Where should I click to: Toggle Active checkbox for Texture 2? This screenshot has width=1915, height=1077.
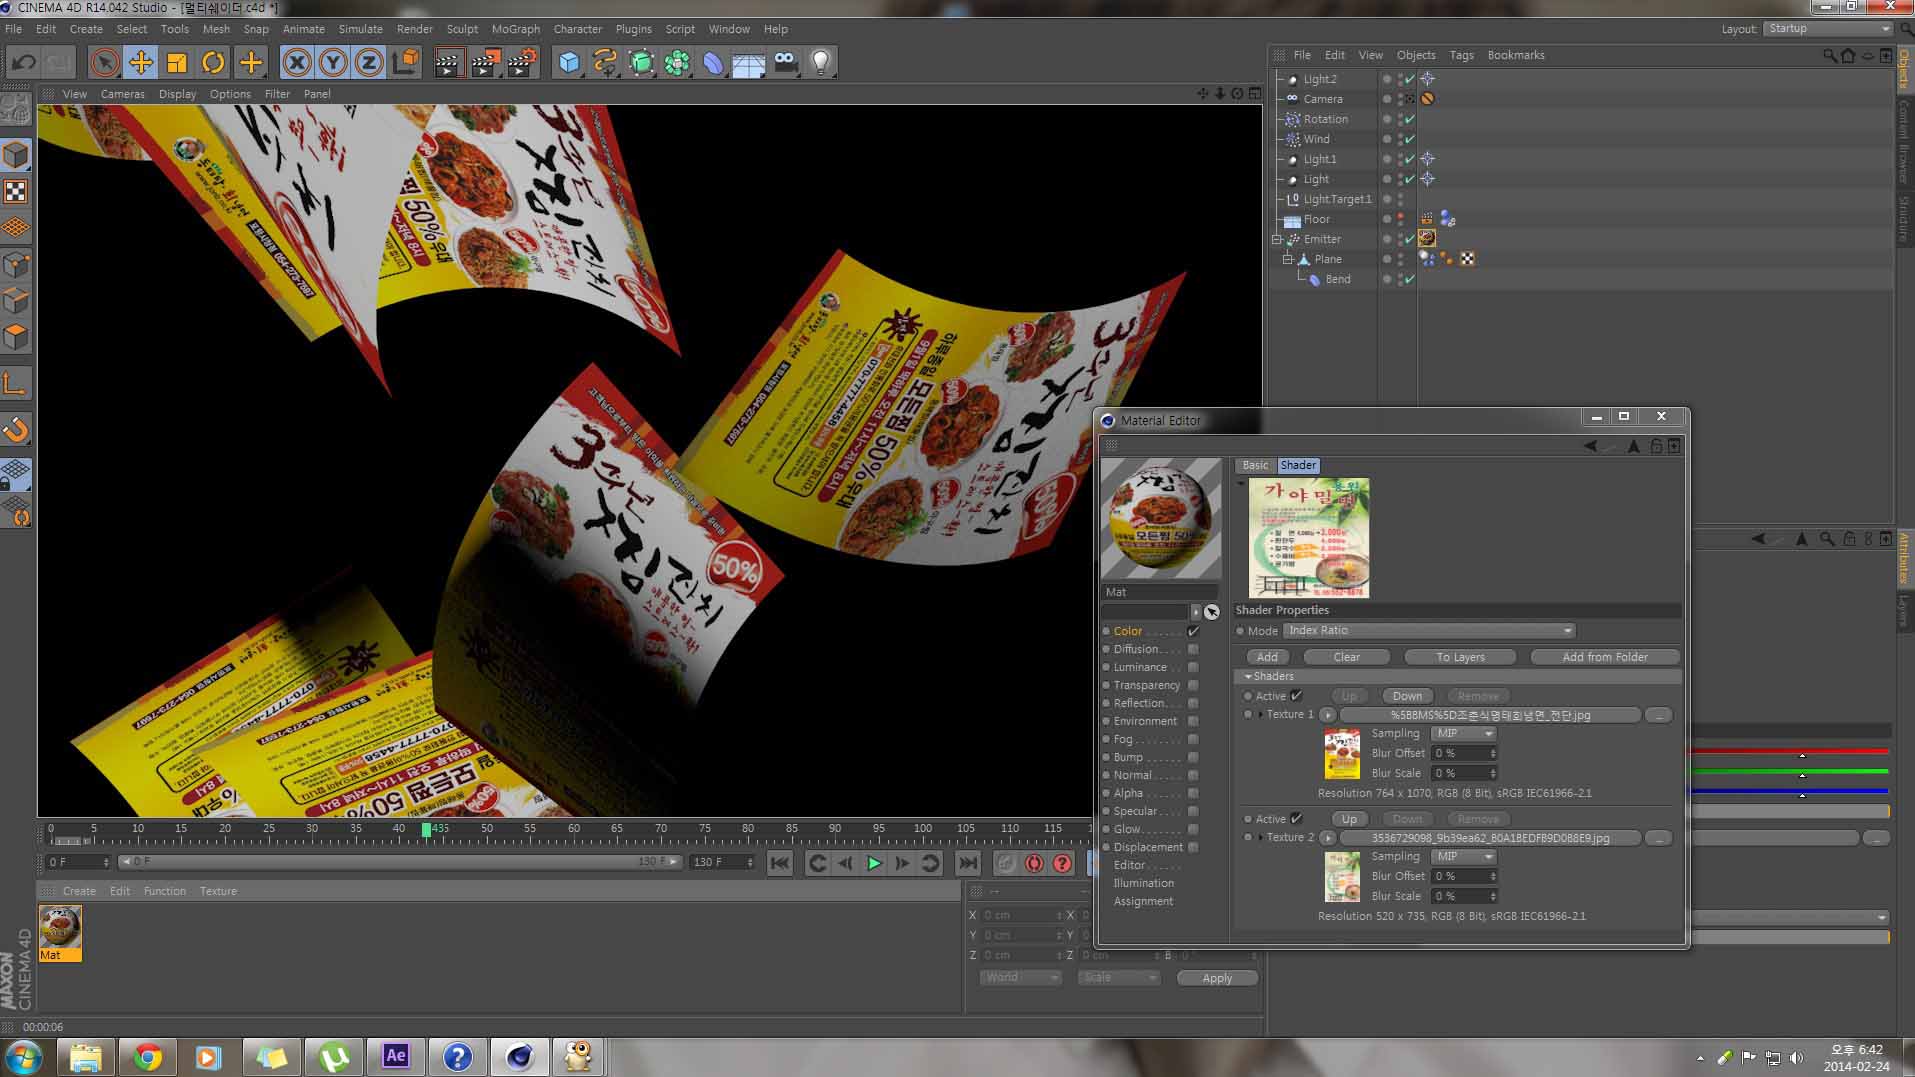tap(1297, 819)
